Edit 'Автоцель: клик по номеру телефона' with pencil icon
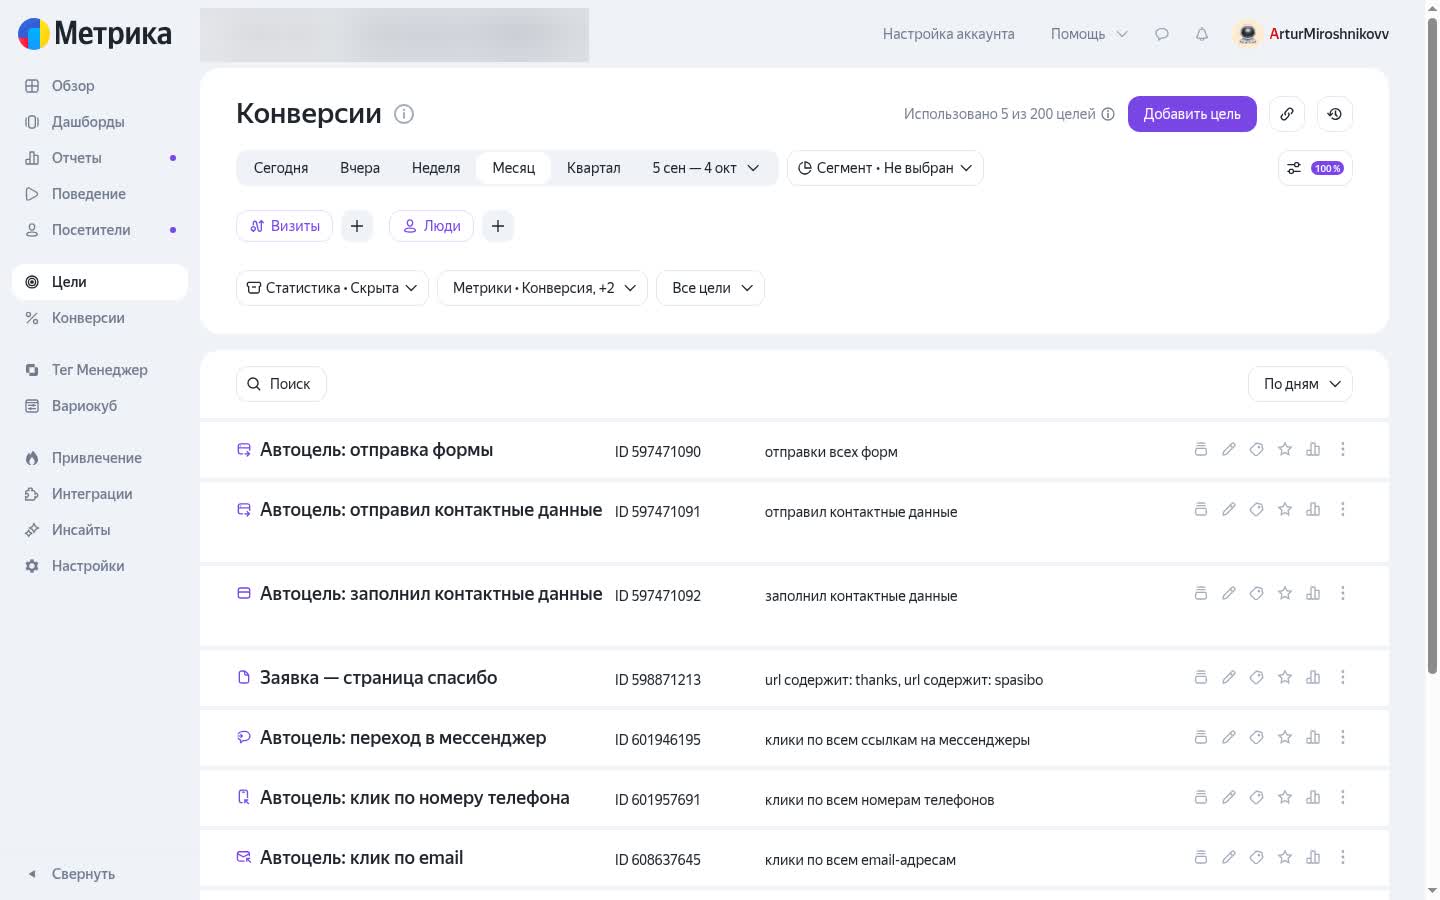The image size is (1440, 900). click(x=1229, y=798)
